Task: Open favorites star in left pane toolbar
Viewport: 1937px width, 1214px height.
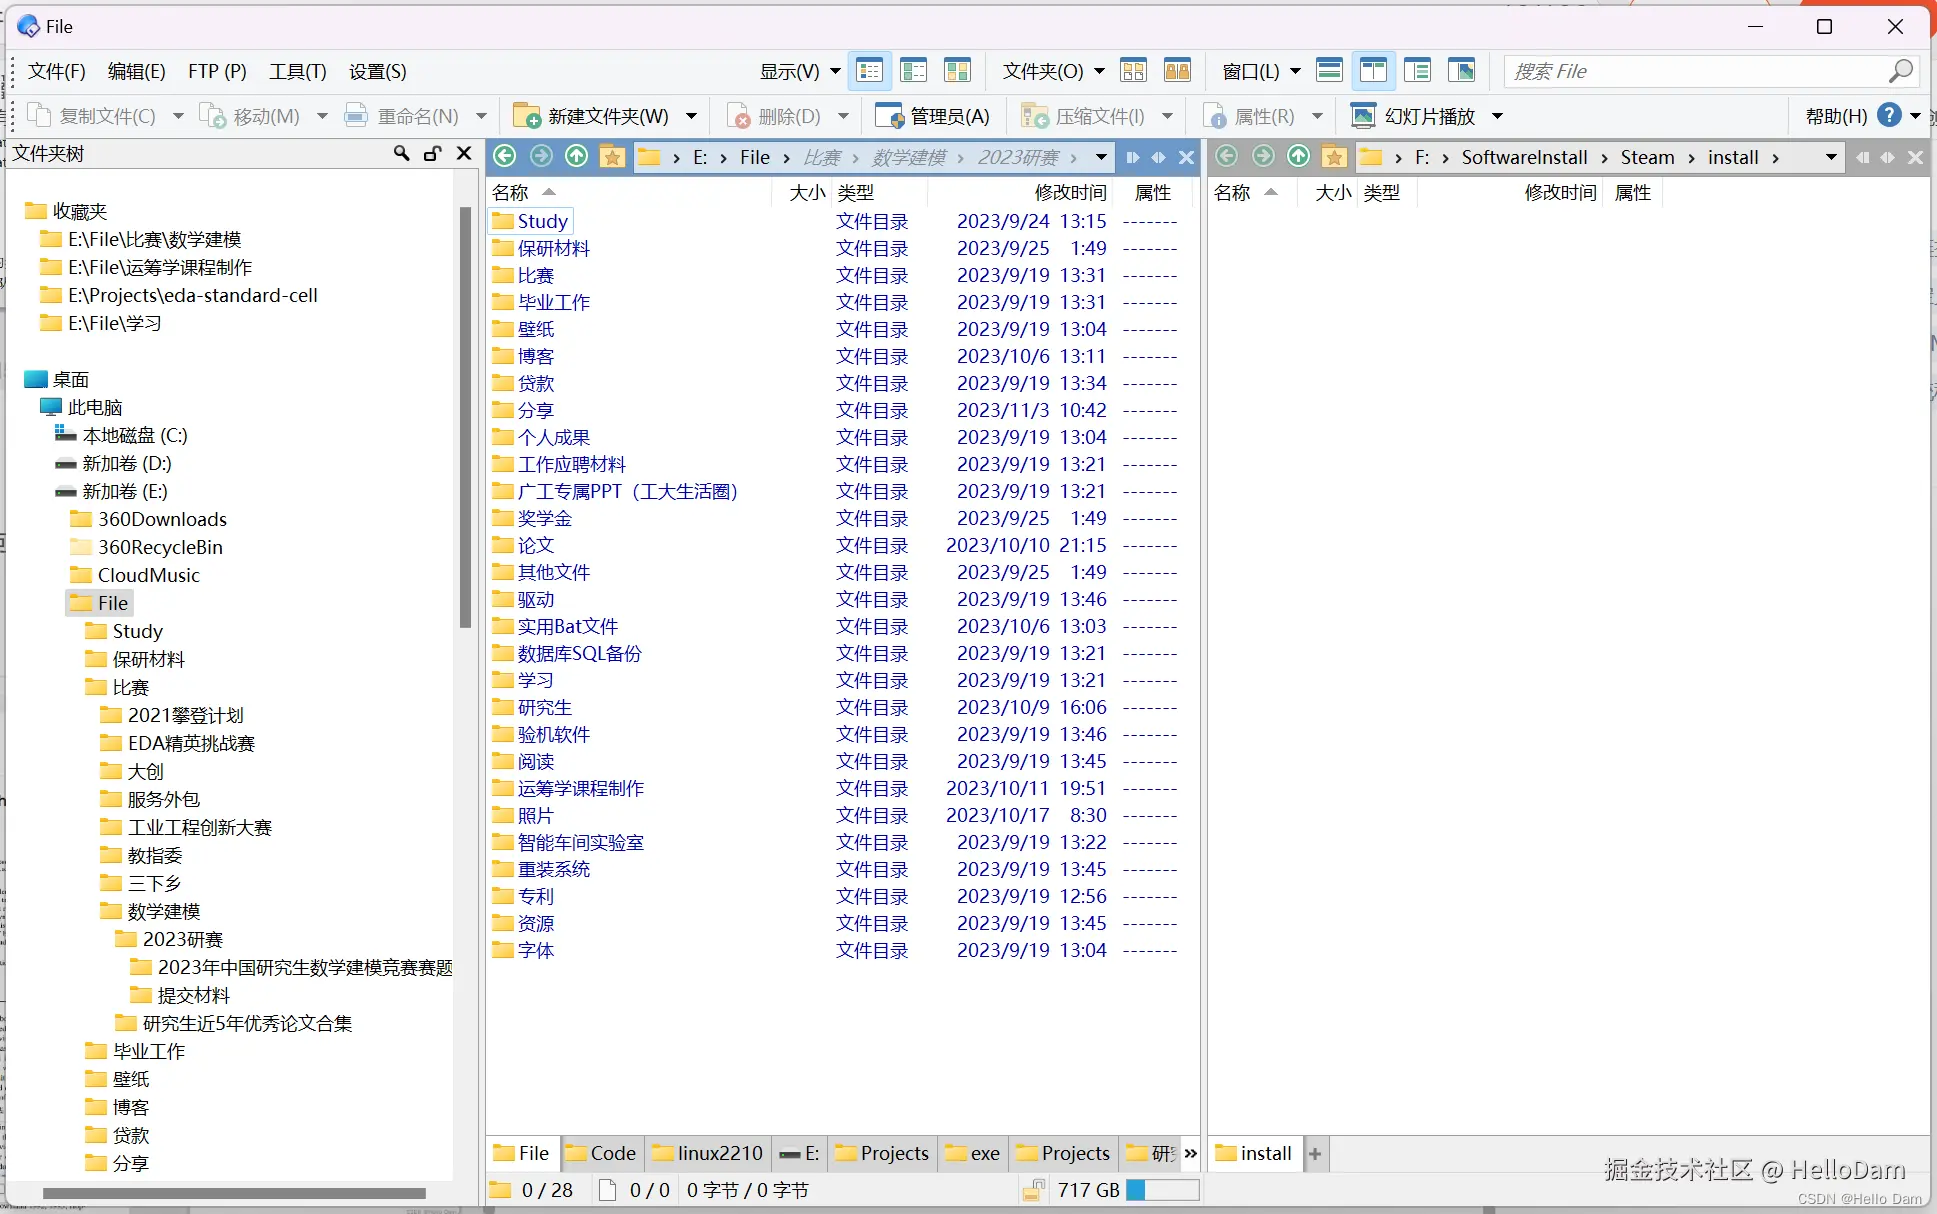Action: (612, 157)
